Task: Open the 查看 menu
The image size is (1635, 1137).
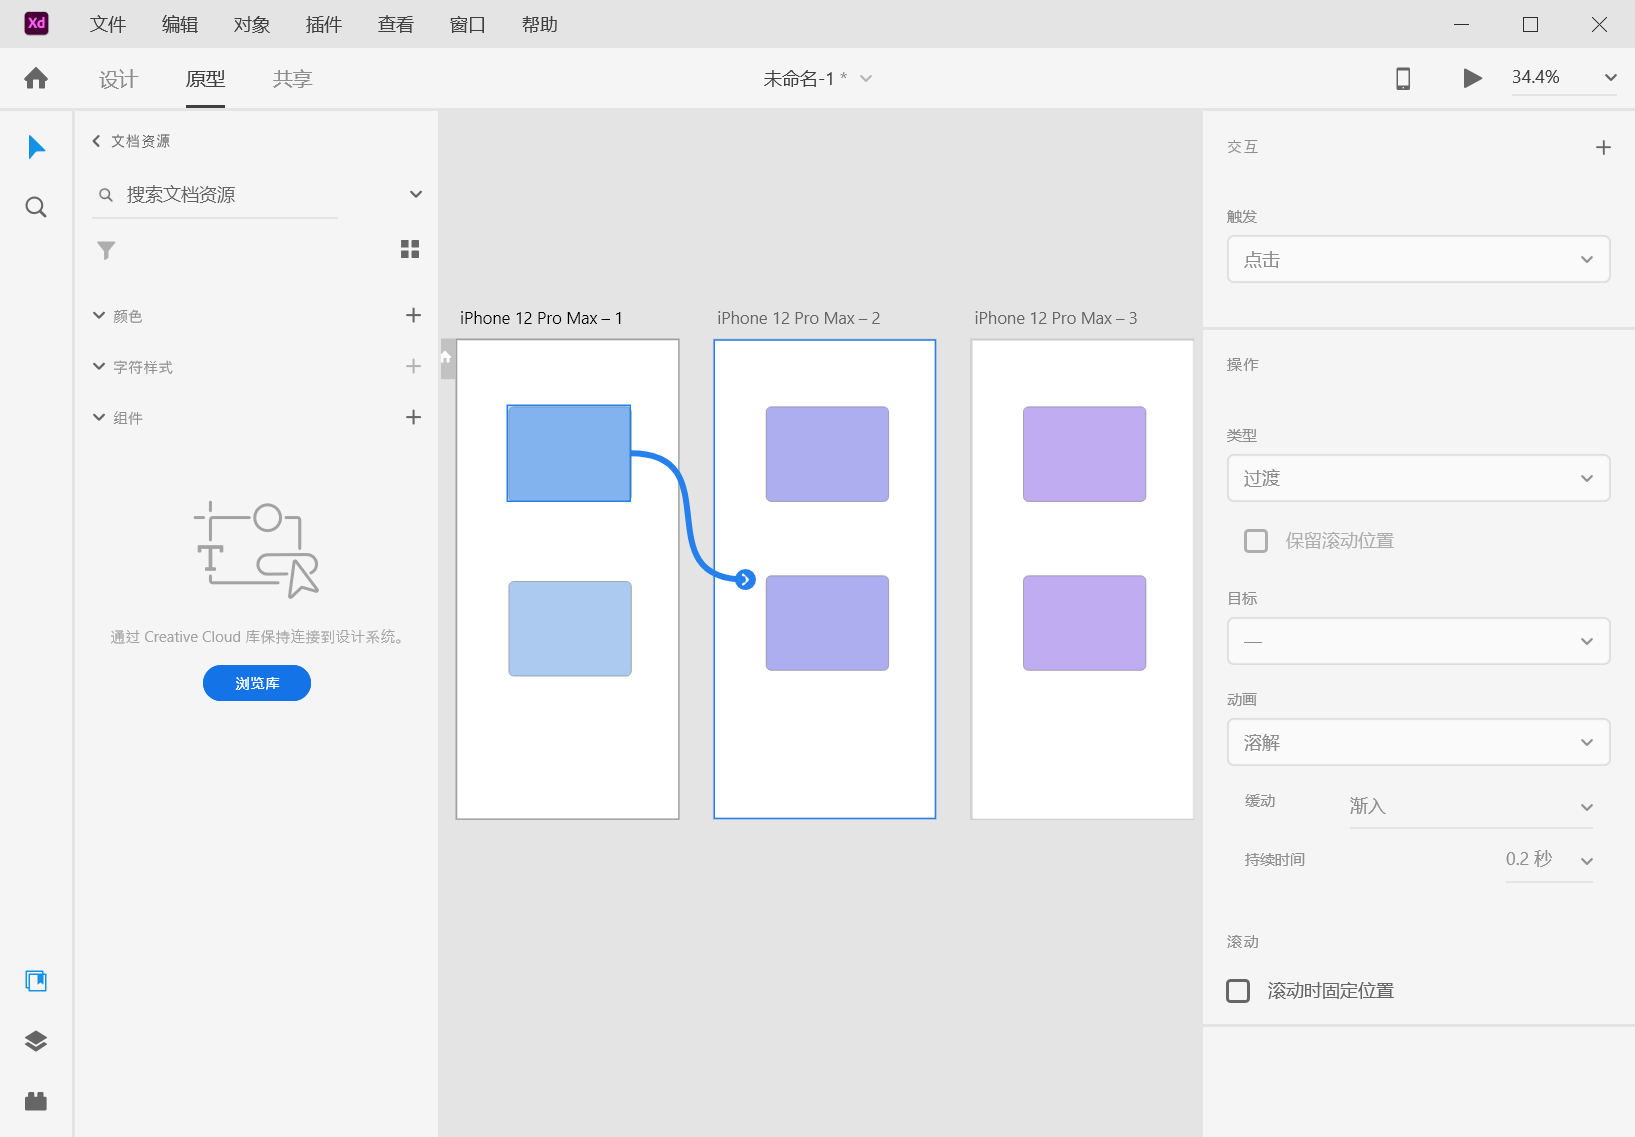Action: pyautogui.click(x=396, y=24)
